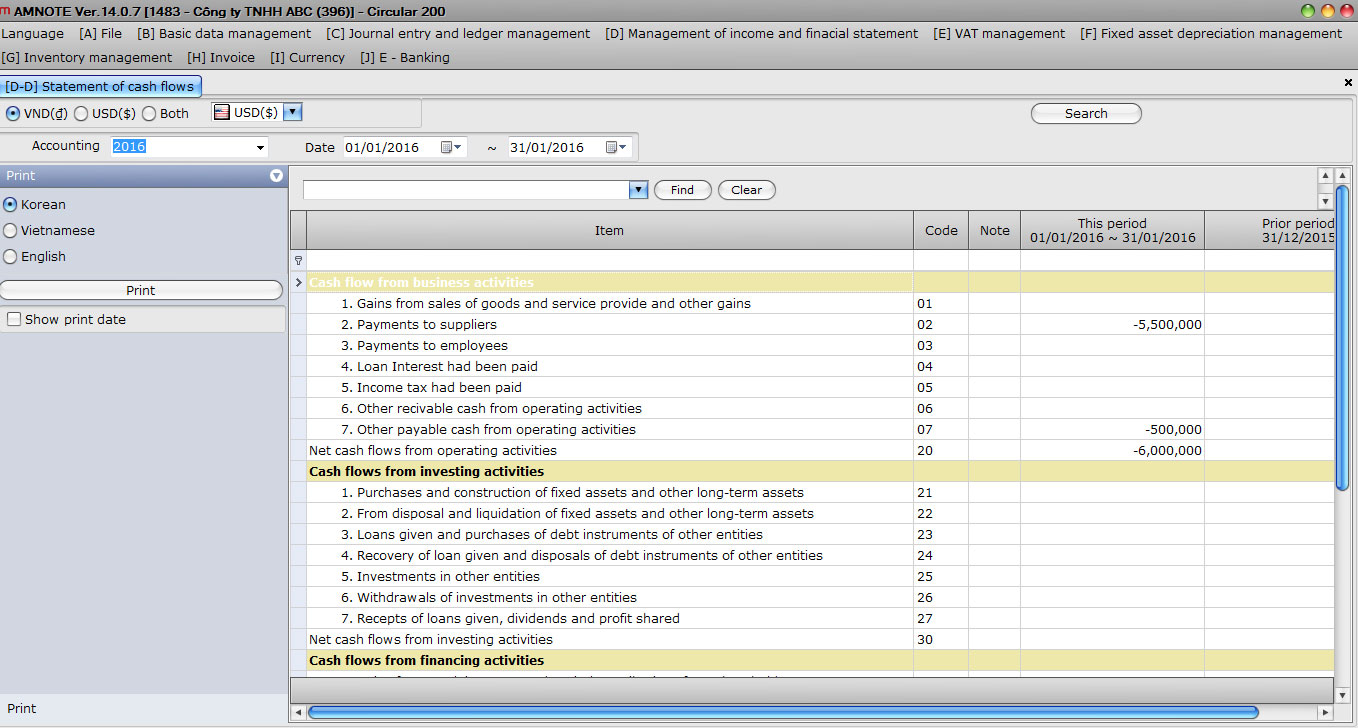
Task: Click the green window button at top right
Action: [1308, 11]
